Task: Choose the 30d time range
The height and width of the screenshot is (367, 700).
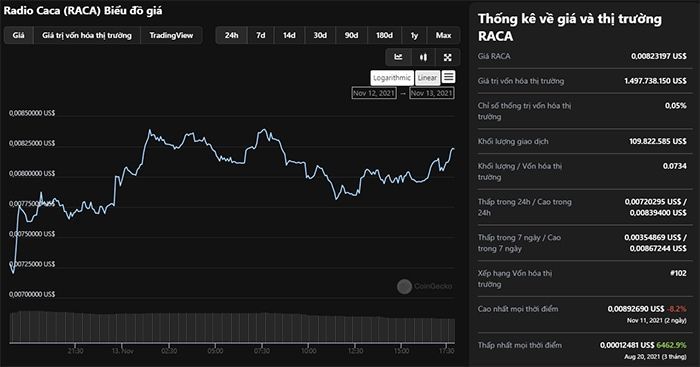Action: pyautogui.click(x=320, y=35)
